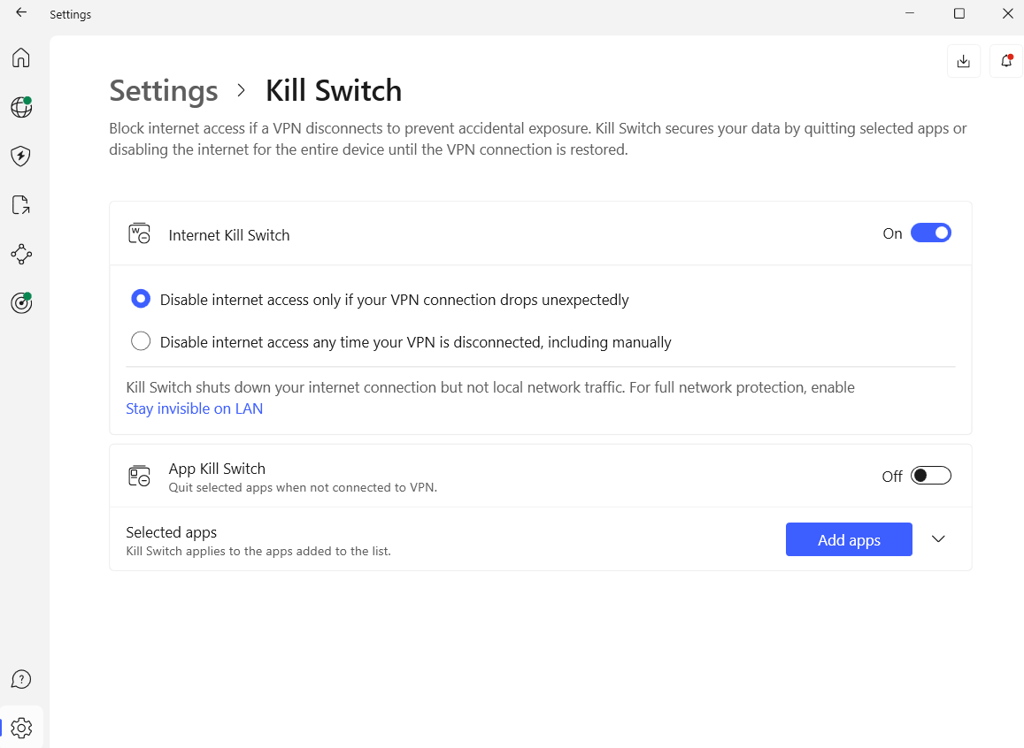Minimize the Settings window
The height and width of the screenshot is (748, 1024).
(x=910, y=13)
